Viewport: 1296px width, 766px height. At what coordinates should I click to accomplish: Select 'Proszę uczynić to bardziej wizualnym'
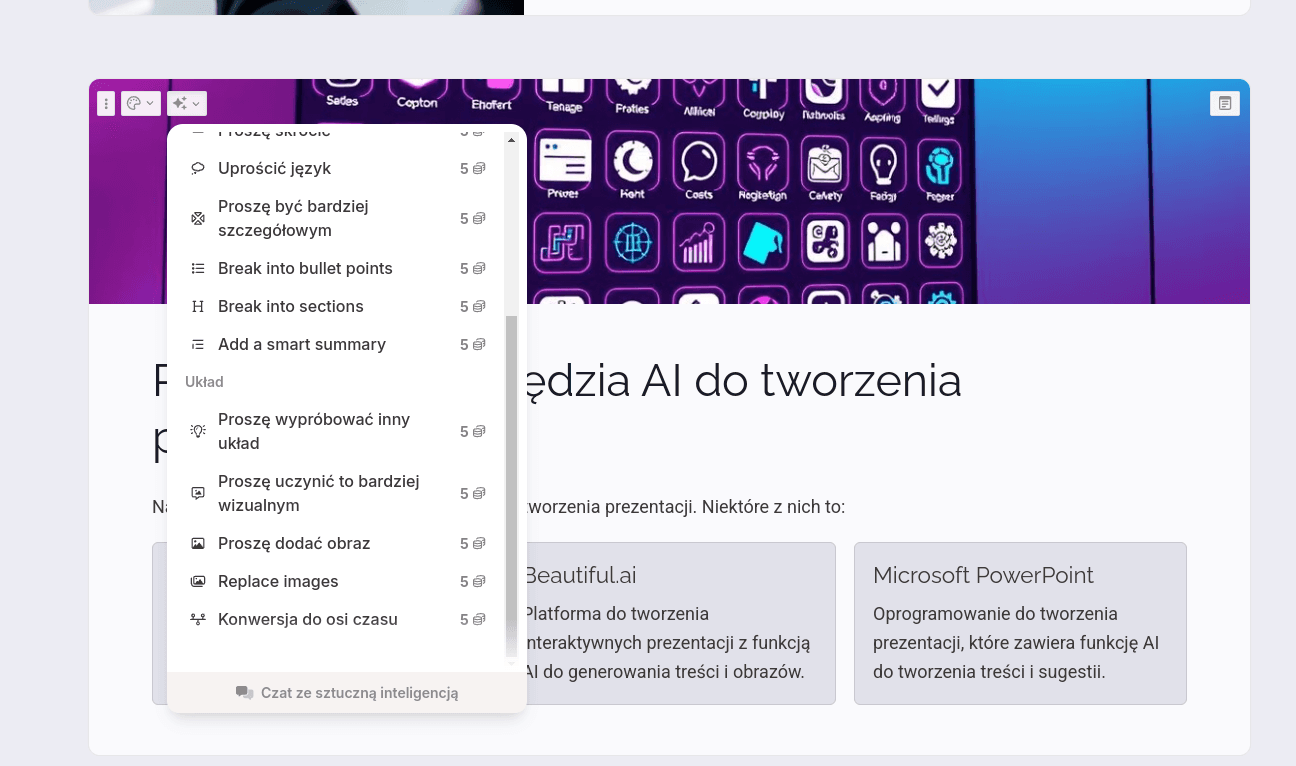pos(318,493)
